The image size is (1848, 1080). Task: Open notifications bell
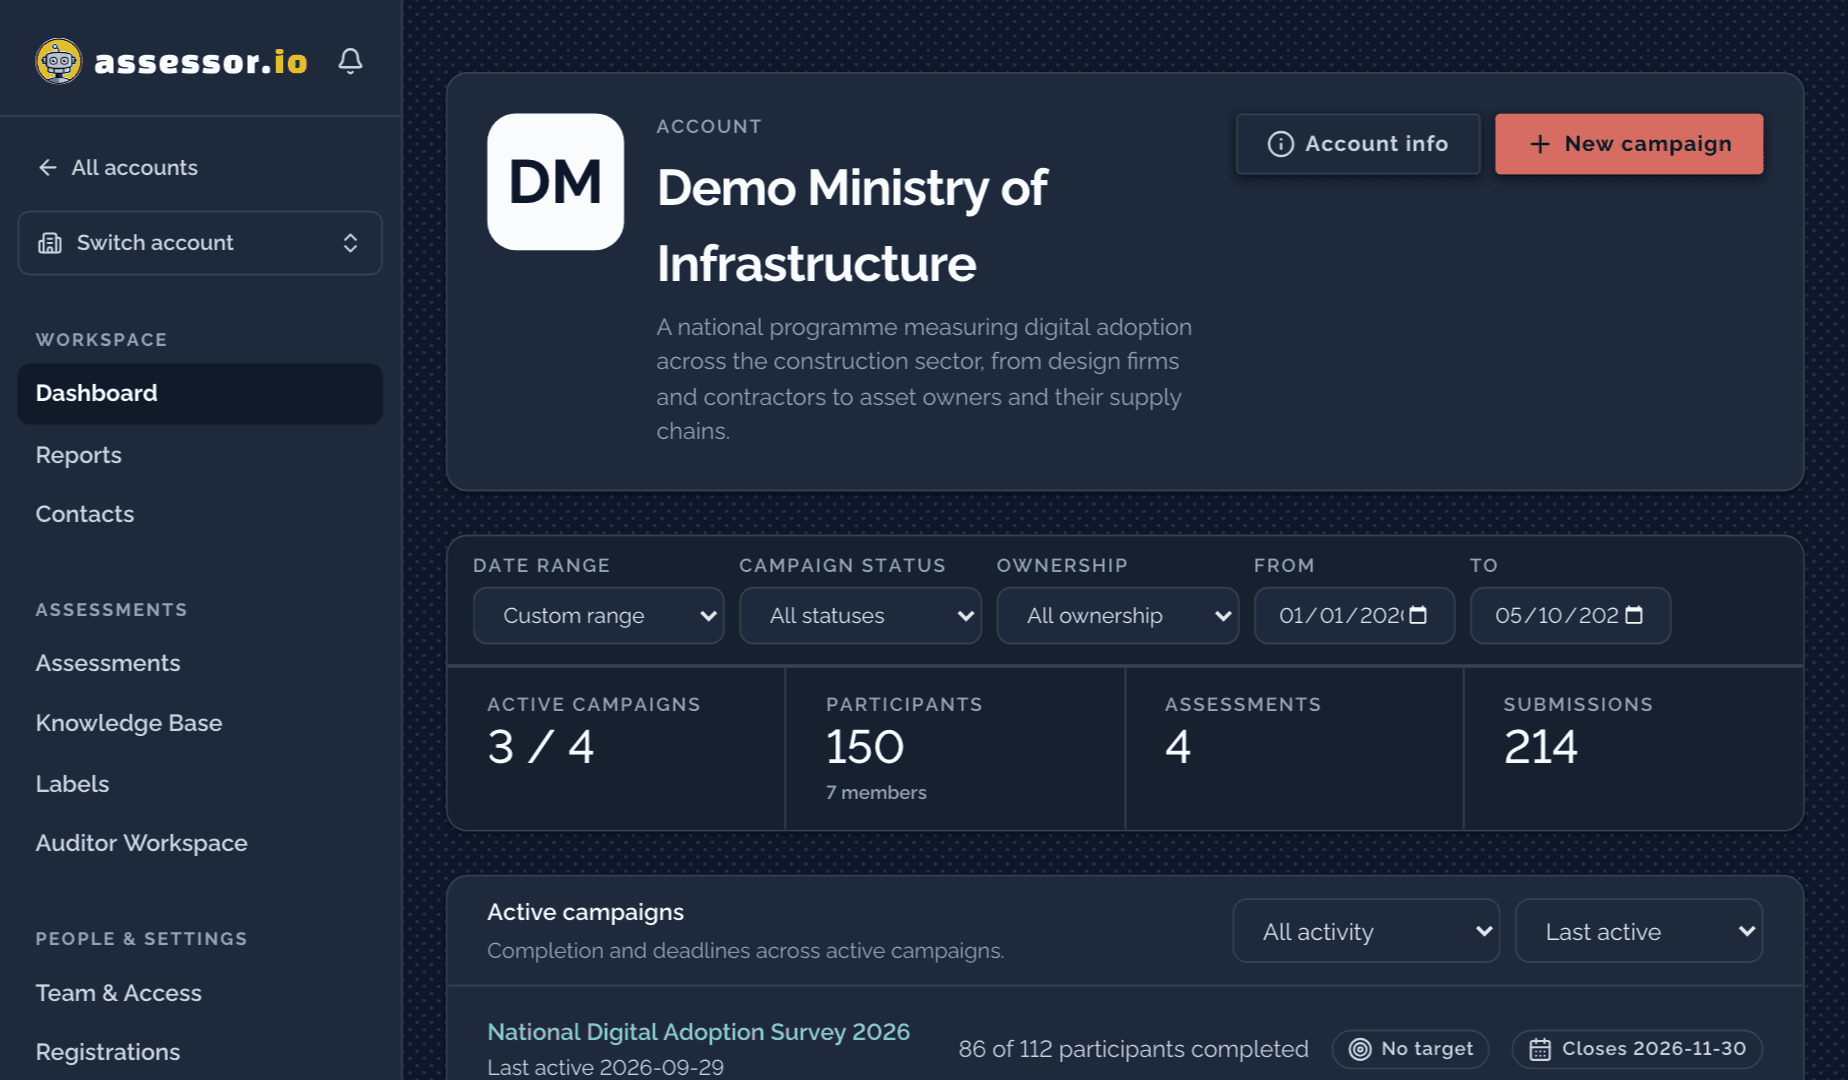coord(350,61)
